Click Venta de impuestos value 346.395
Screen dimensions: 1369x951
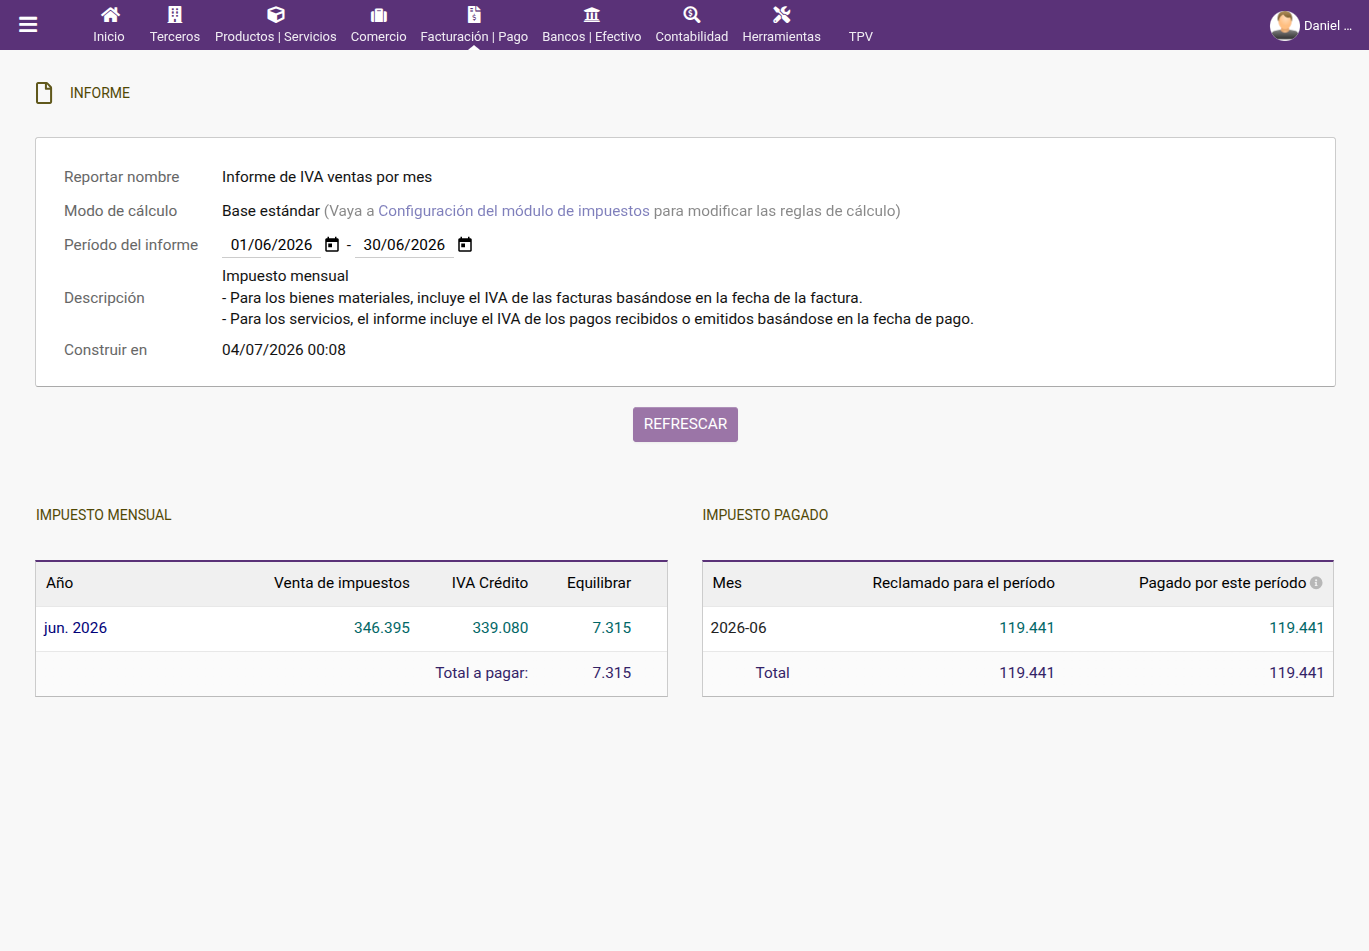pyautogui.click(x=382, y=628)
